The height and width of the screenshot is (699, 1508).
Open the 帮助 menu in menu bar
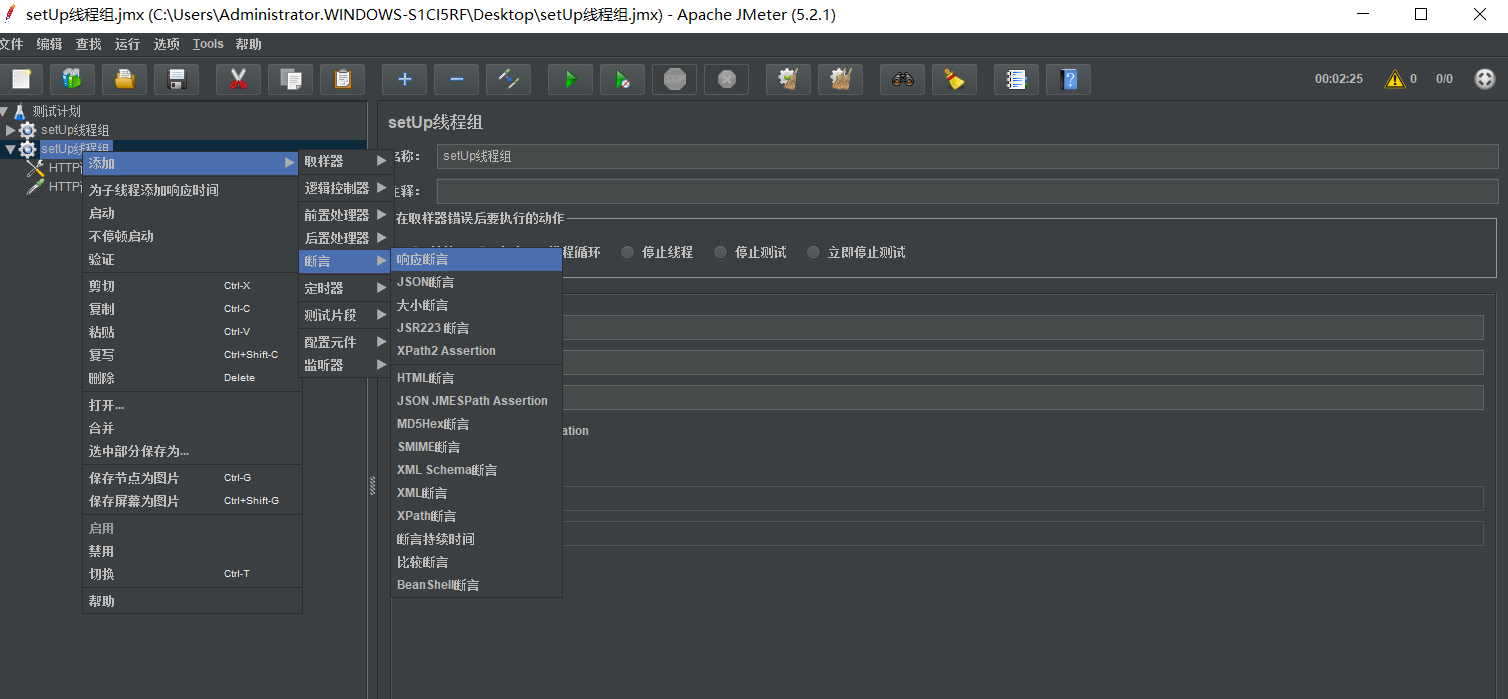click(x=249, y=44)
